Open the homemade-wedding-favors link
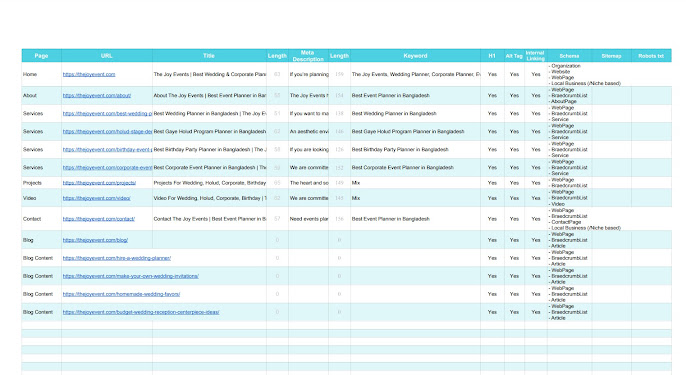Viewport: 686px width, 375px height. tap(121, 294)
